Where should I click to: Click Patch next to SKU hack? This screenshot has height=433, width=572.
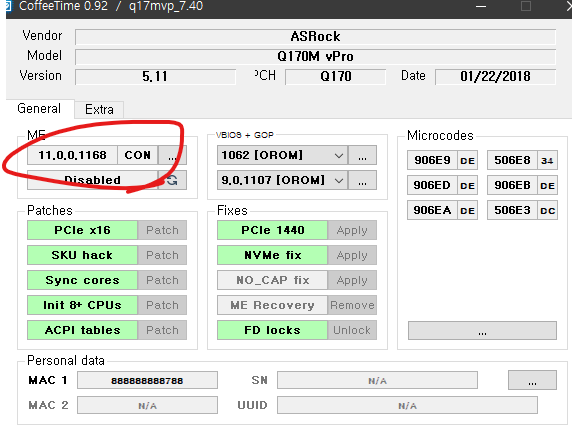click(162, 255)
